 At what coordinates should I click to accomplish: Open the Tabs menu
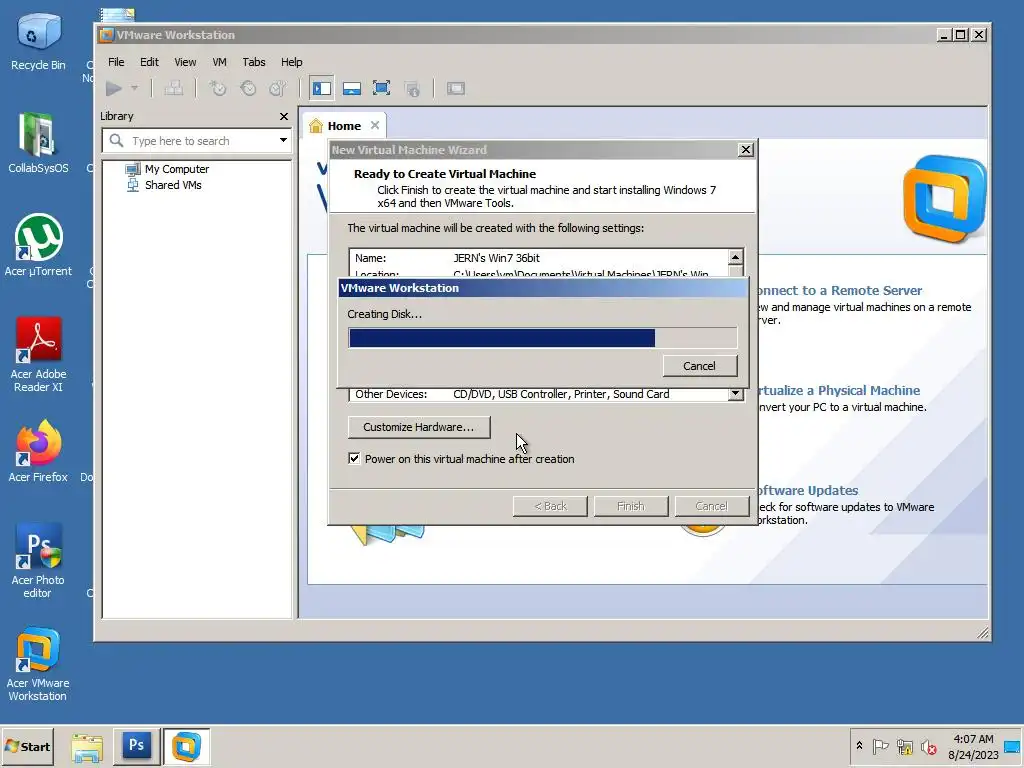point(254,62)
